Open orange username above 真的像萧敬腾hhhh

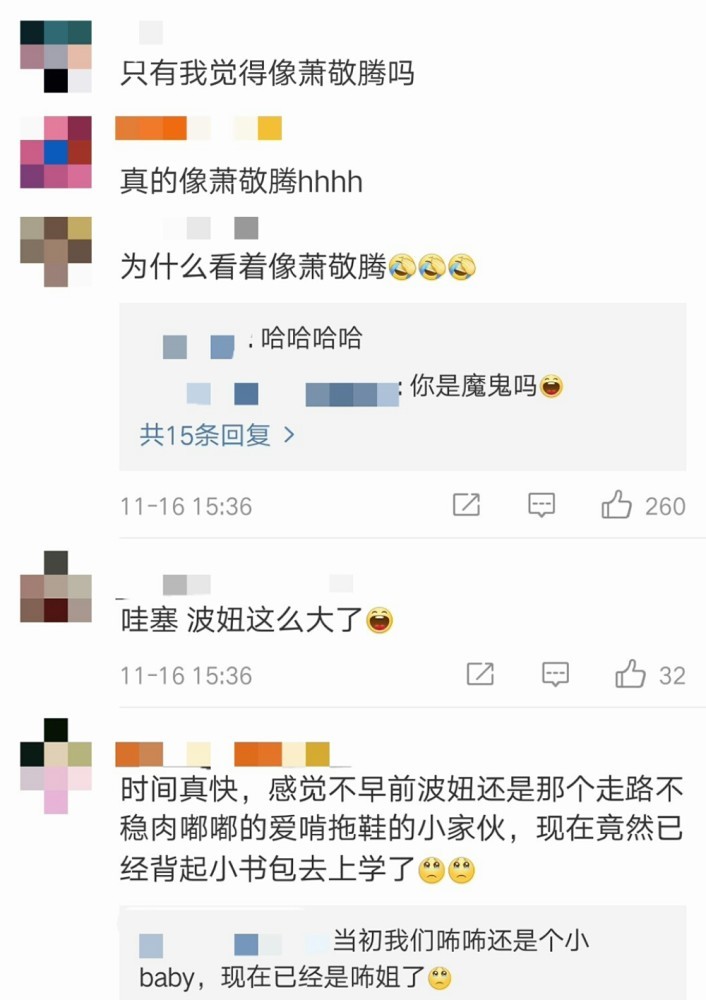(198, 128)
